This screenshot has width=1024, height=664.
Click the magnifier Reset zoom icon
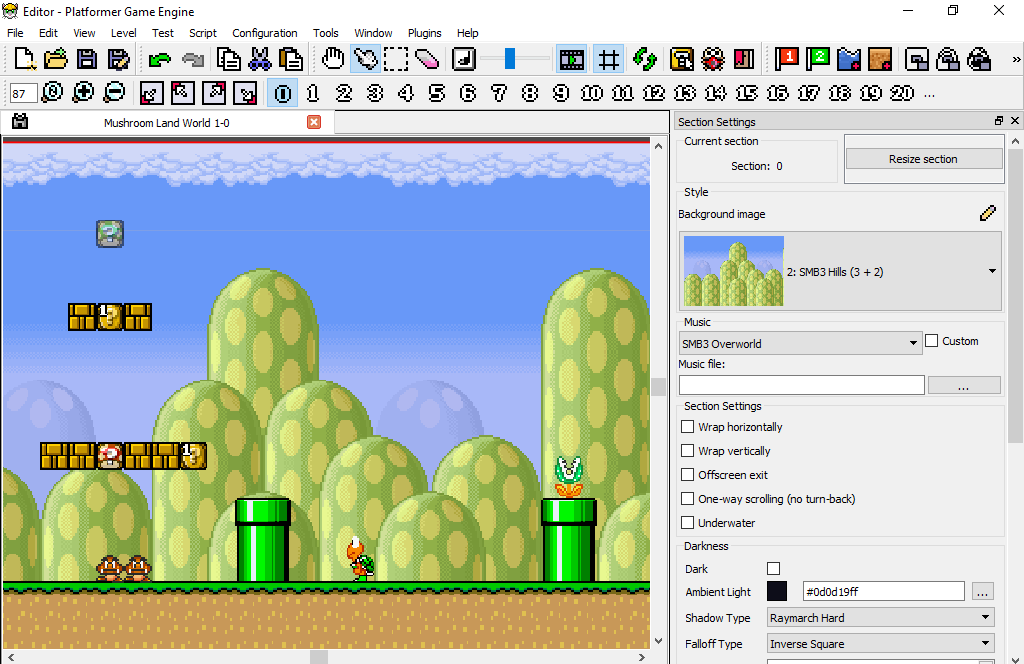52,93
